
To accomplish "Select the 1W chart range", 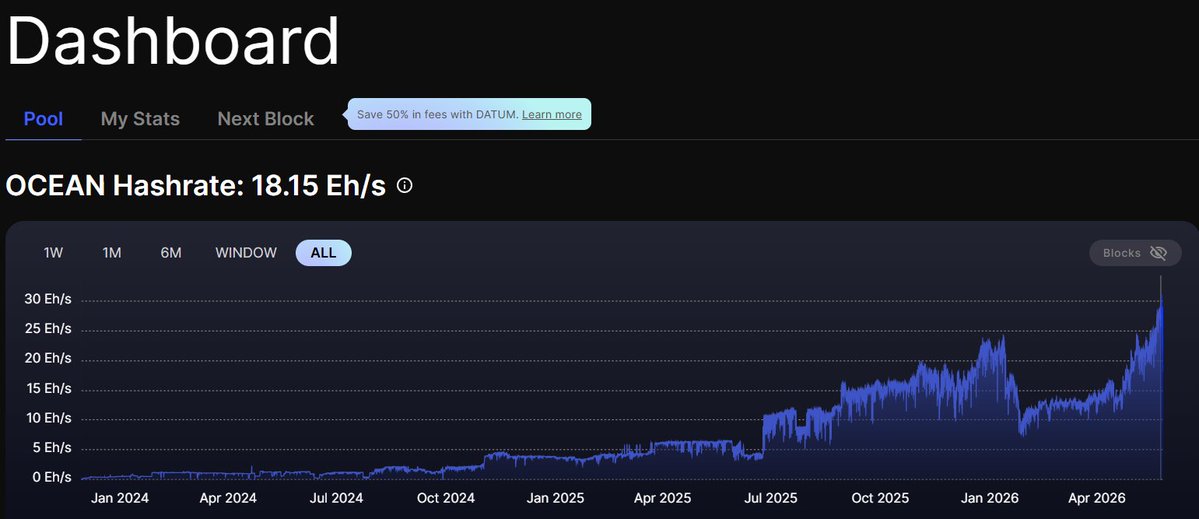I will coord(53,253).
